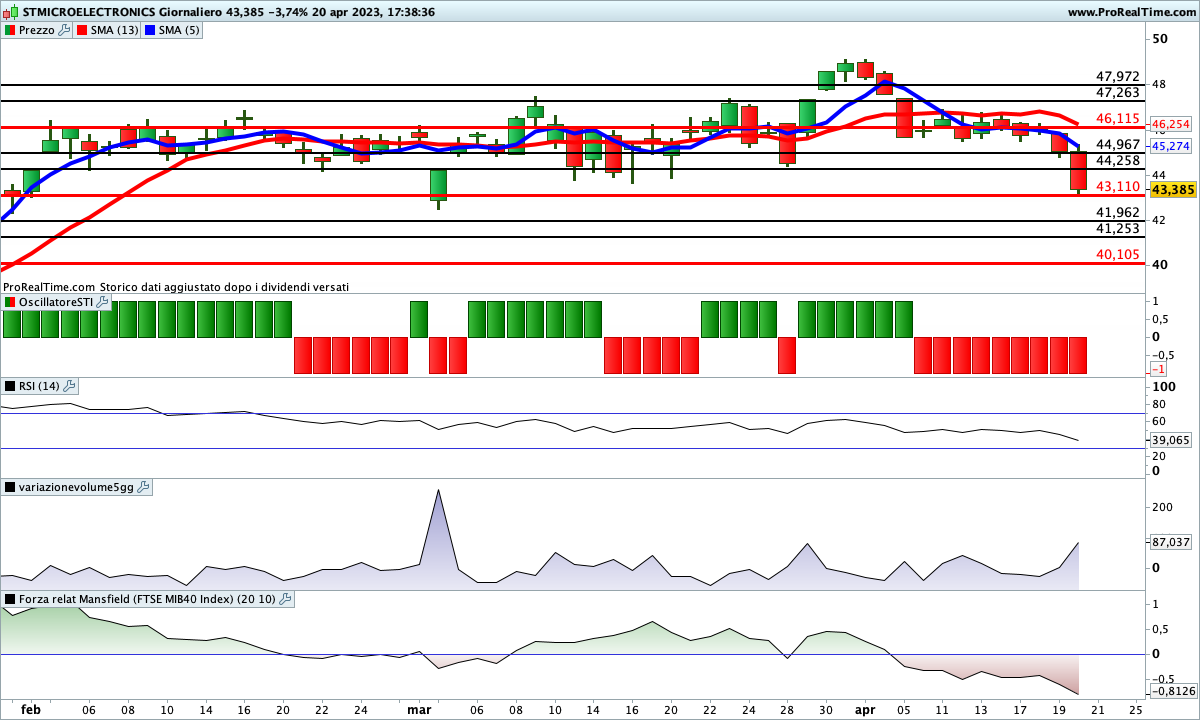Click the ProRealTime.com Storico dati notice
This screenshot has height=720, width=1200.
point(176,287)
